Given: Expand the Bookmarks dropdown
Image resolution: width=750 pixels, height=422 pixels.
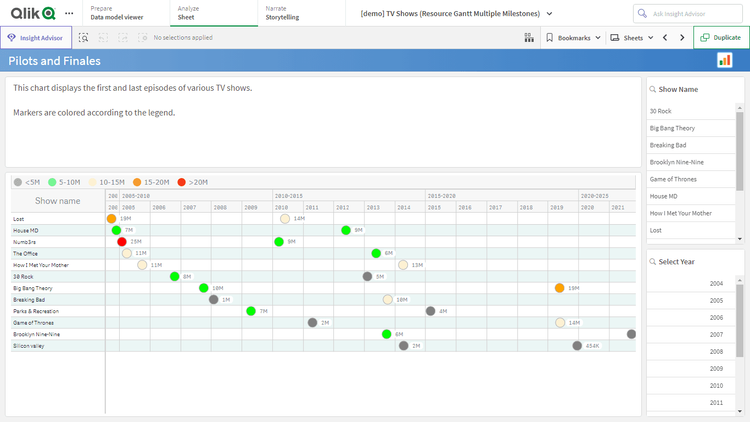Looking at the screenshot, I should pos(574,37).
